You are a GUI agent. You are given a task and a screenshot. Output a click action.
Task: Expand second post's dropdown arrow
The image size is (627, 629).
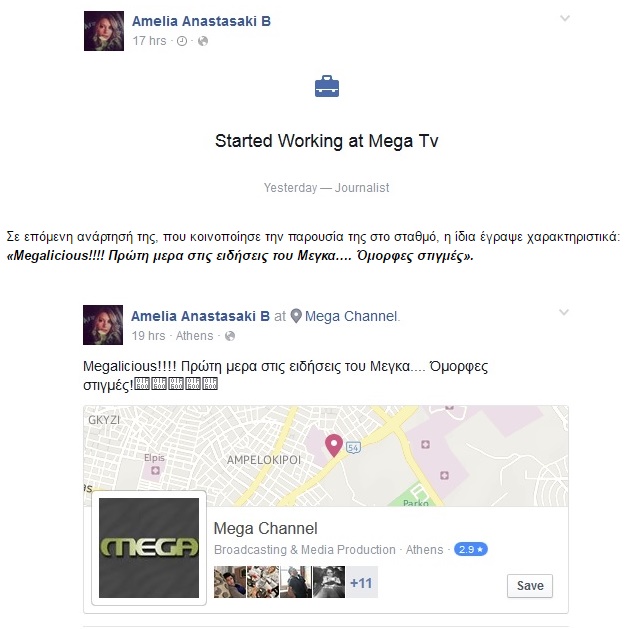tap(564, 312)
